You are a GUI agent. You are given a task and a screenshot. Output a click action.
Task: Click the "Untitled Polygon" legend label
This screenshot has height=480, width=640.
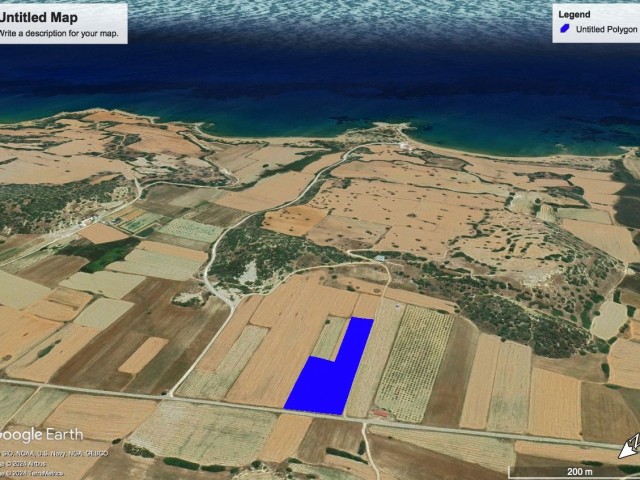606,29
